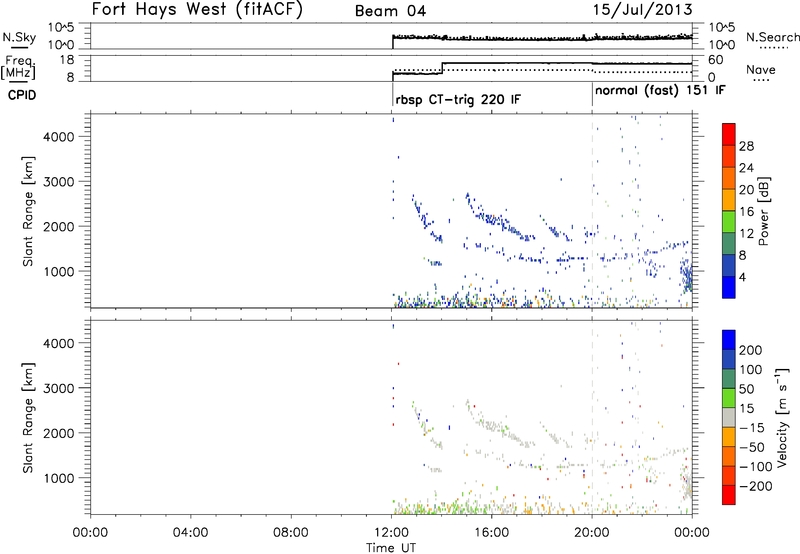Screen dimensions: 800x554
Task: Click the noise trace in the N.Sky panel
Action: click(x=542, y=38)
